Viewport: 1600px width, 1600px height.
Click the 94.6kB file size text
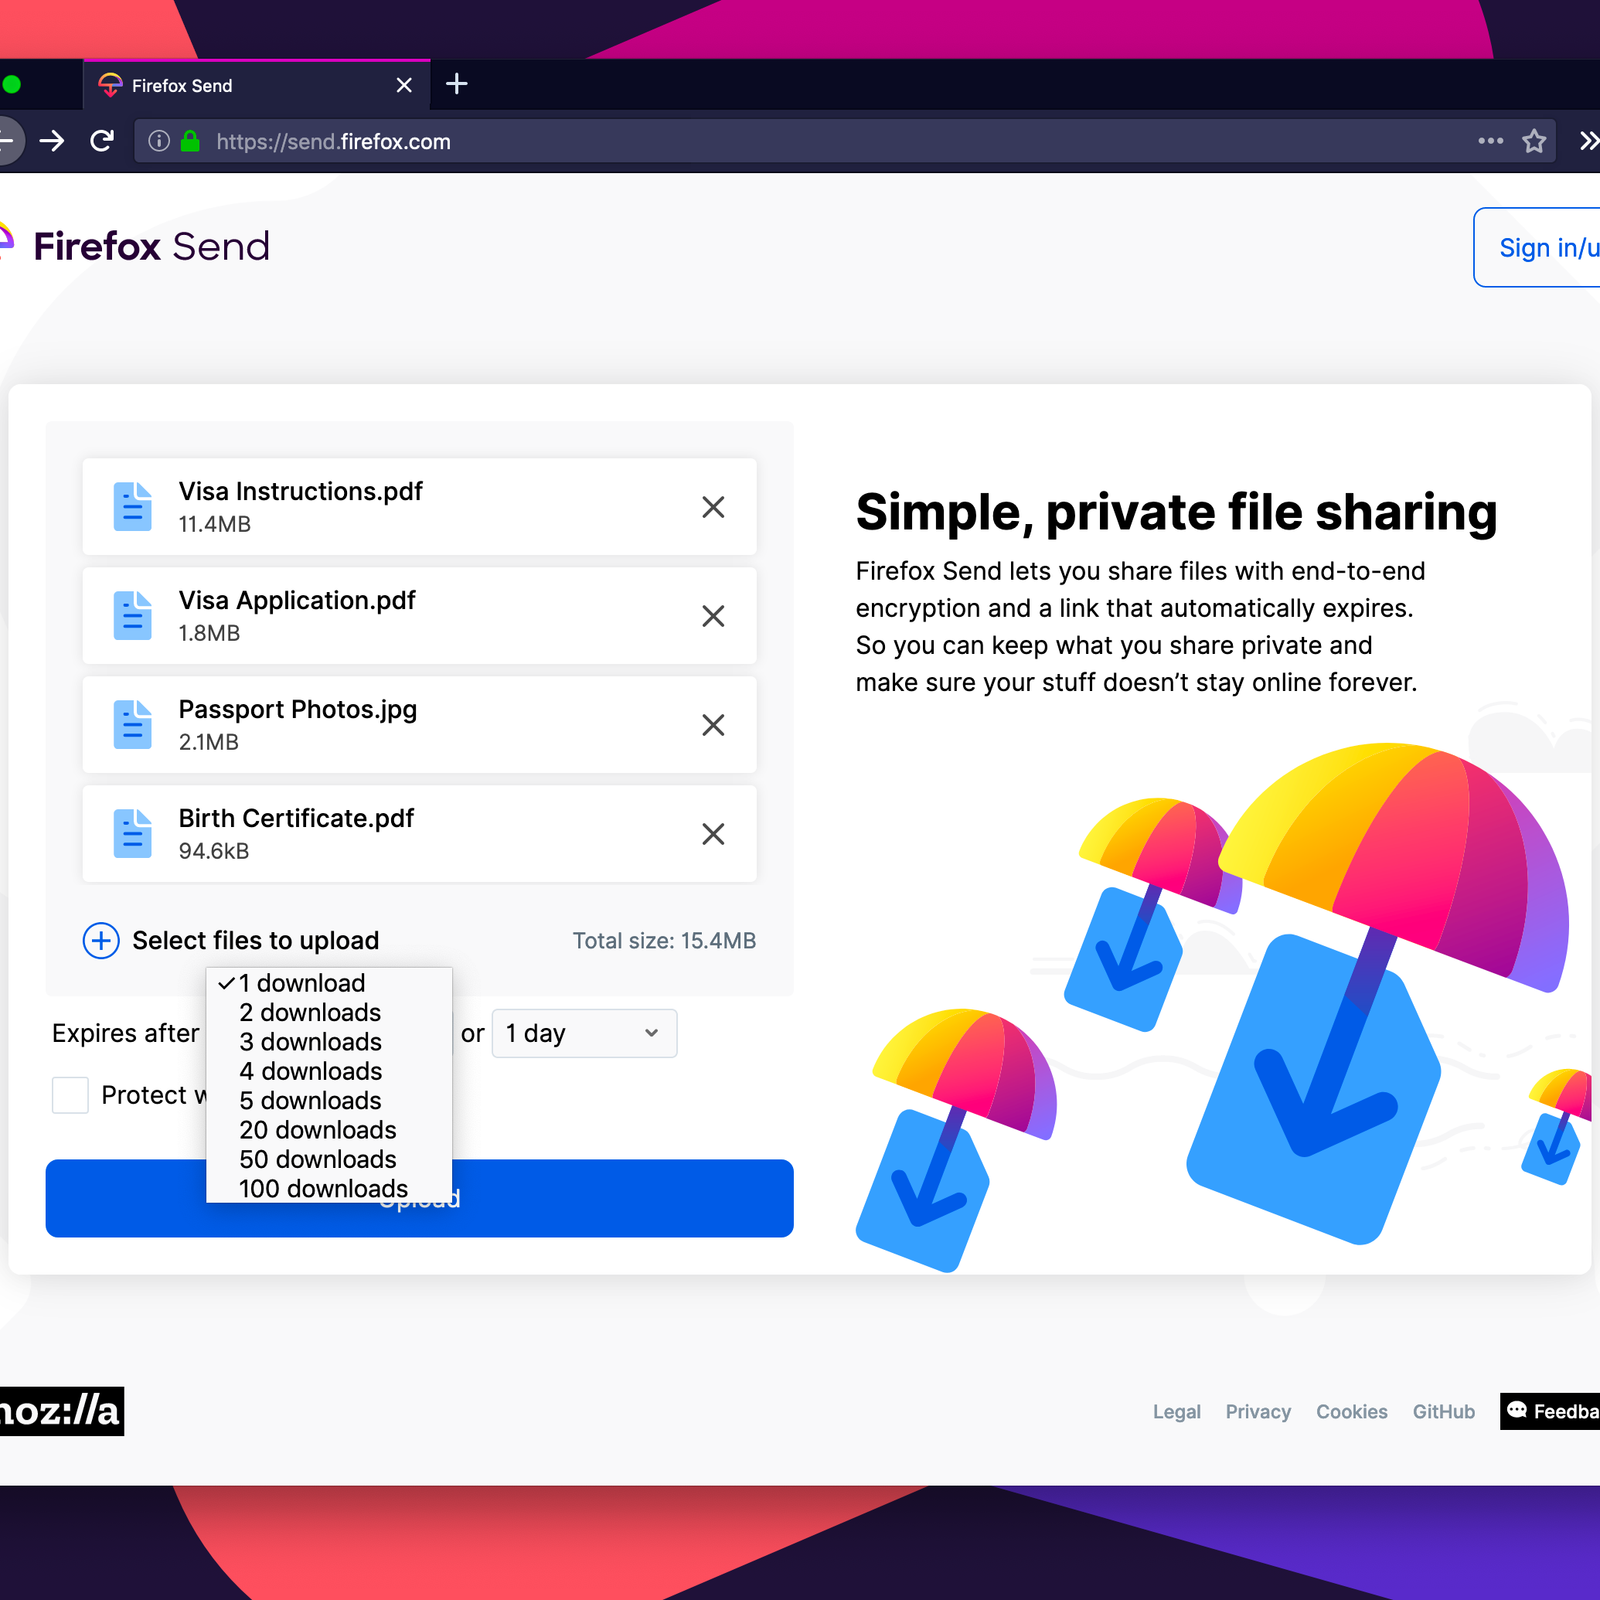click(214, 851)
